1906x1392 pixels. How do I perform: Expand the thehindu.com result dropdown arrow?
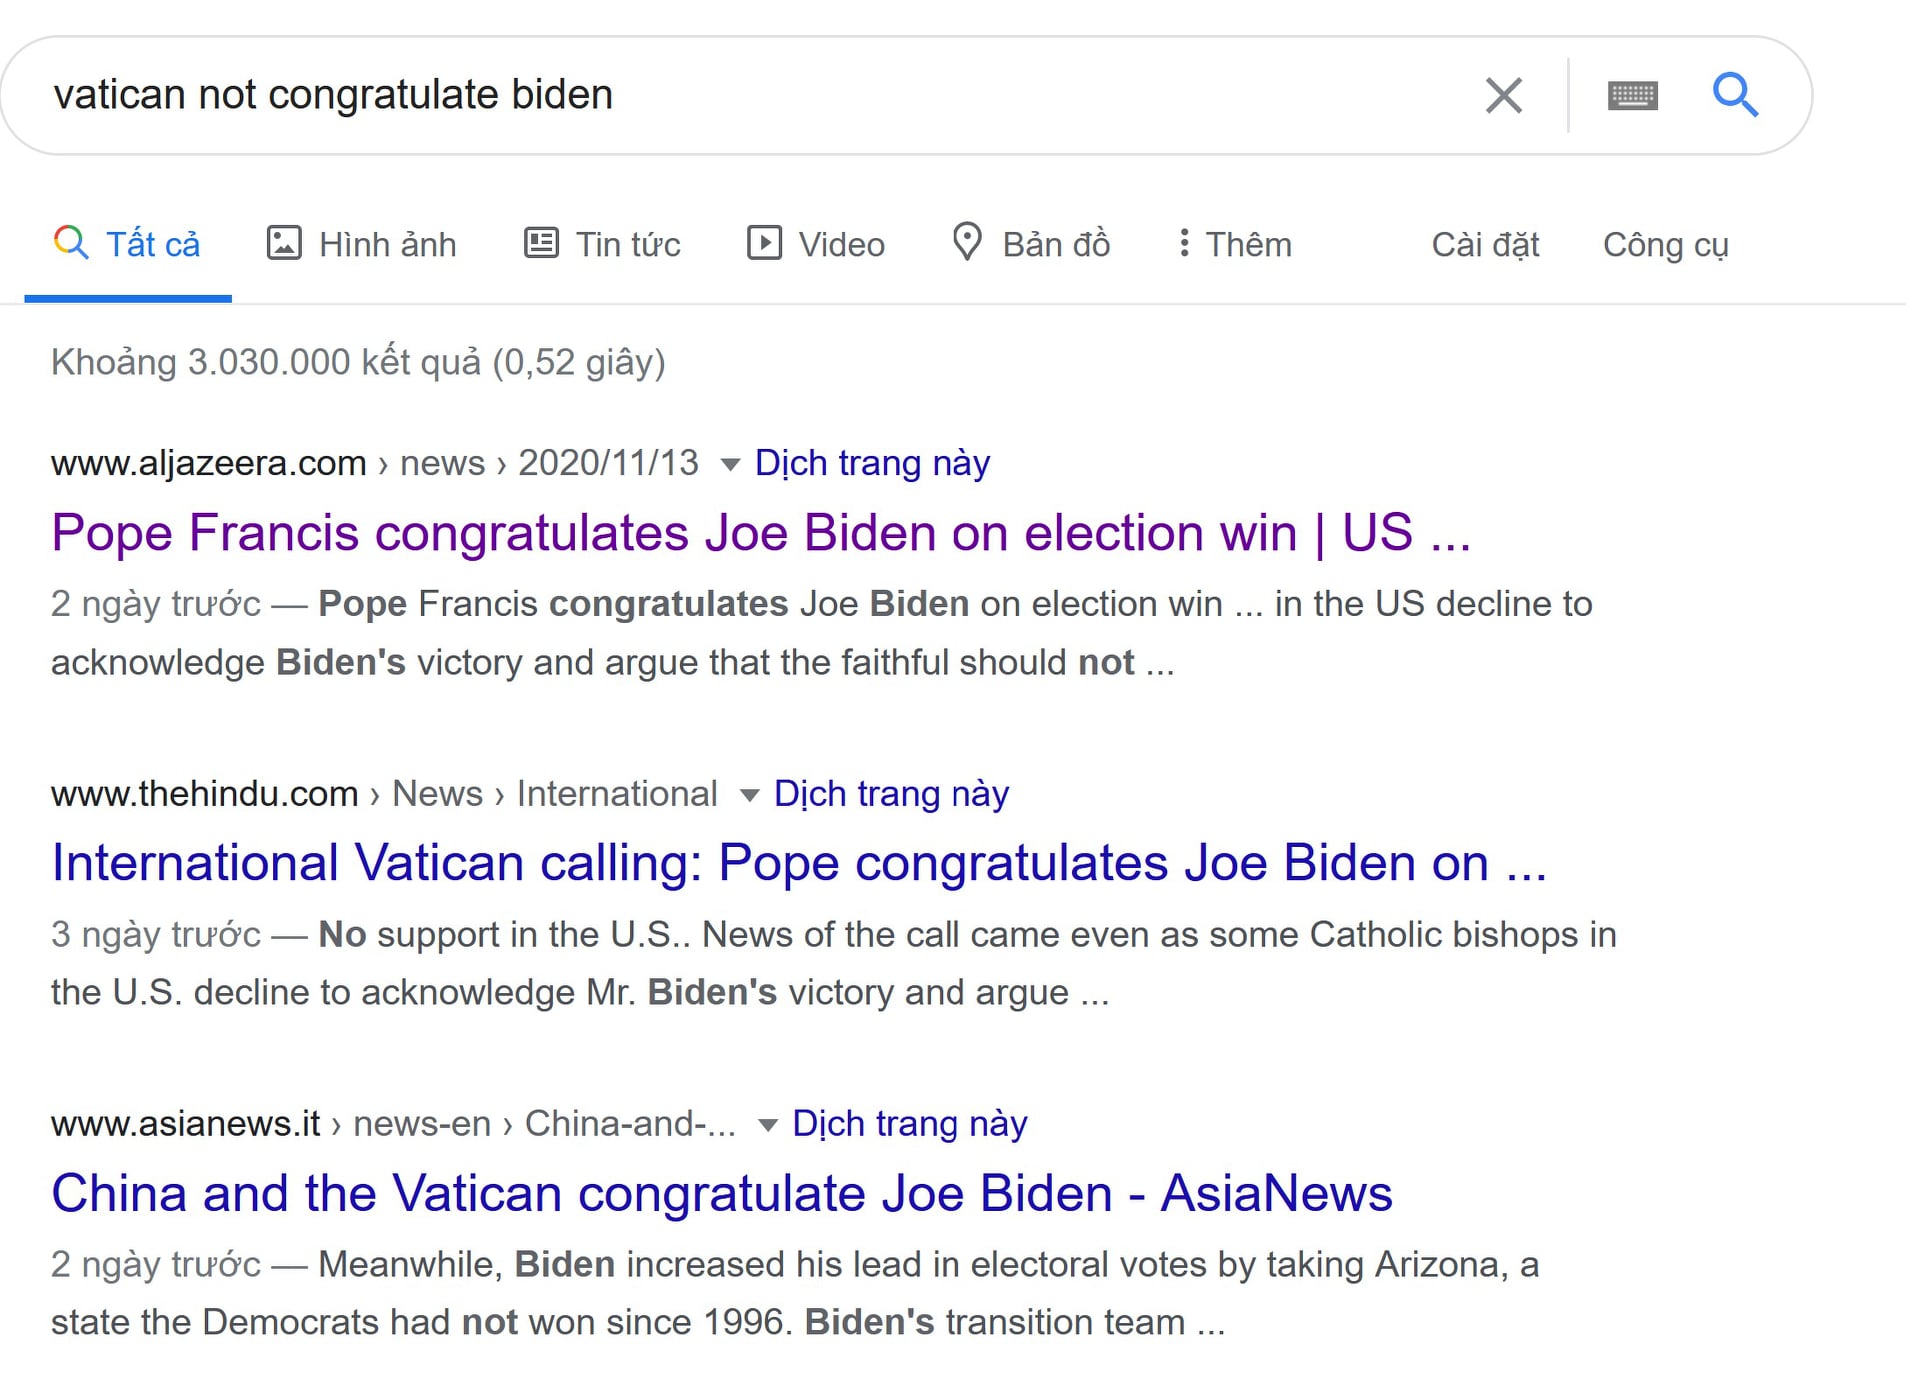(749, 795)
